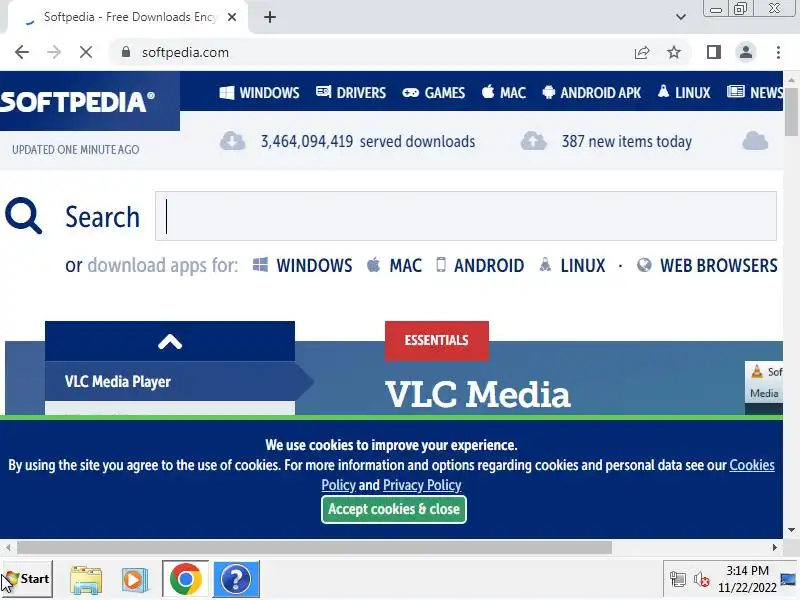Viewport: 800px width, 600px height.
Task: Go back to the previous page
Action: 22,52
